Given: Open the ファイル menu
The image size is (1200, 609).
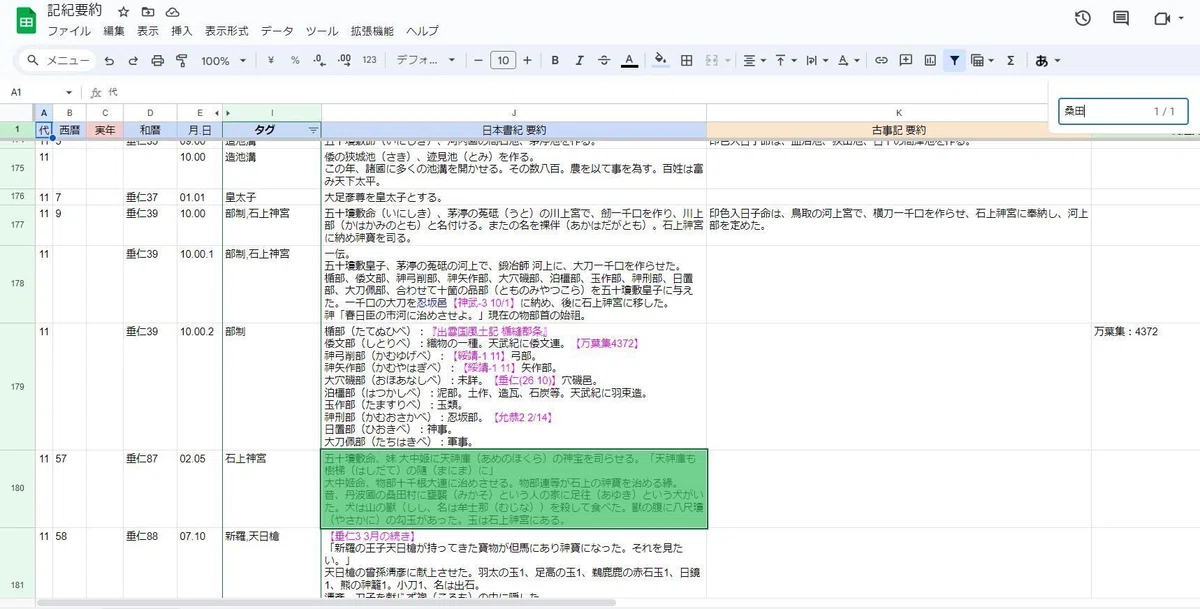Looking at the screenshot, I should tap(69, 31).
